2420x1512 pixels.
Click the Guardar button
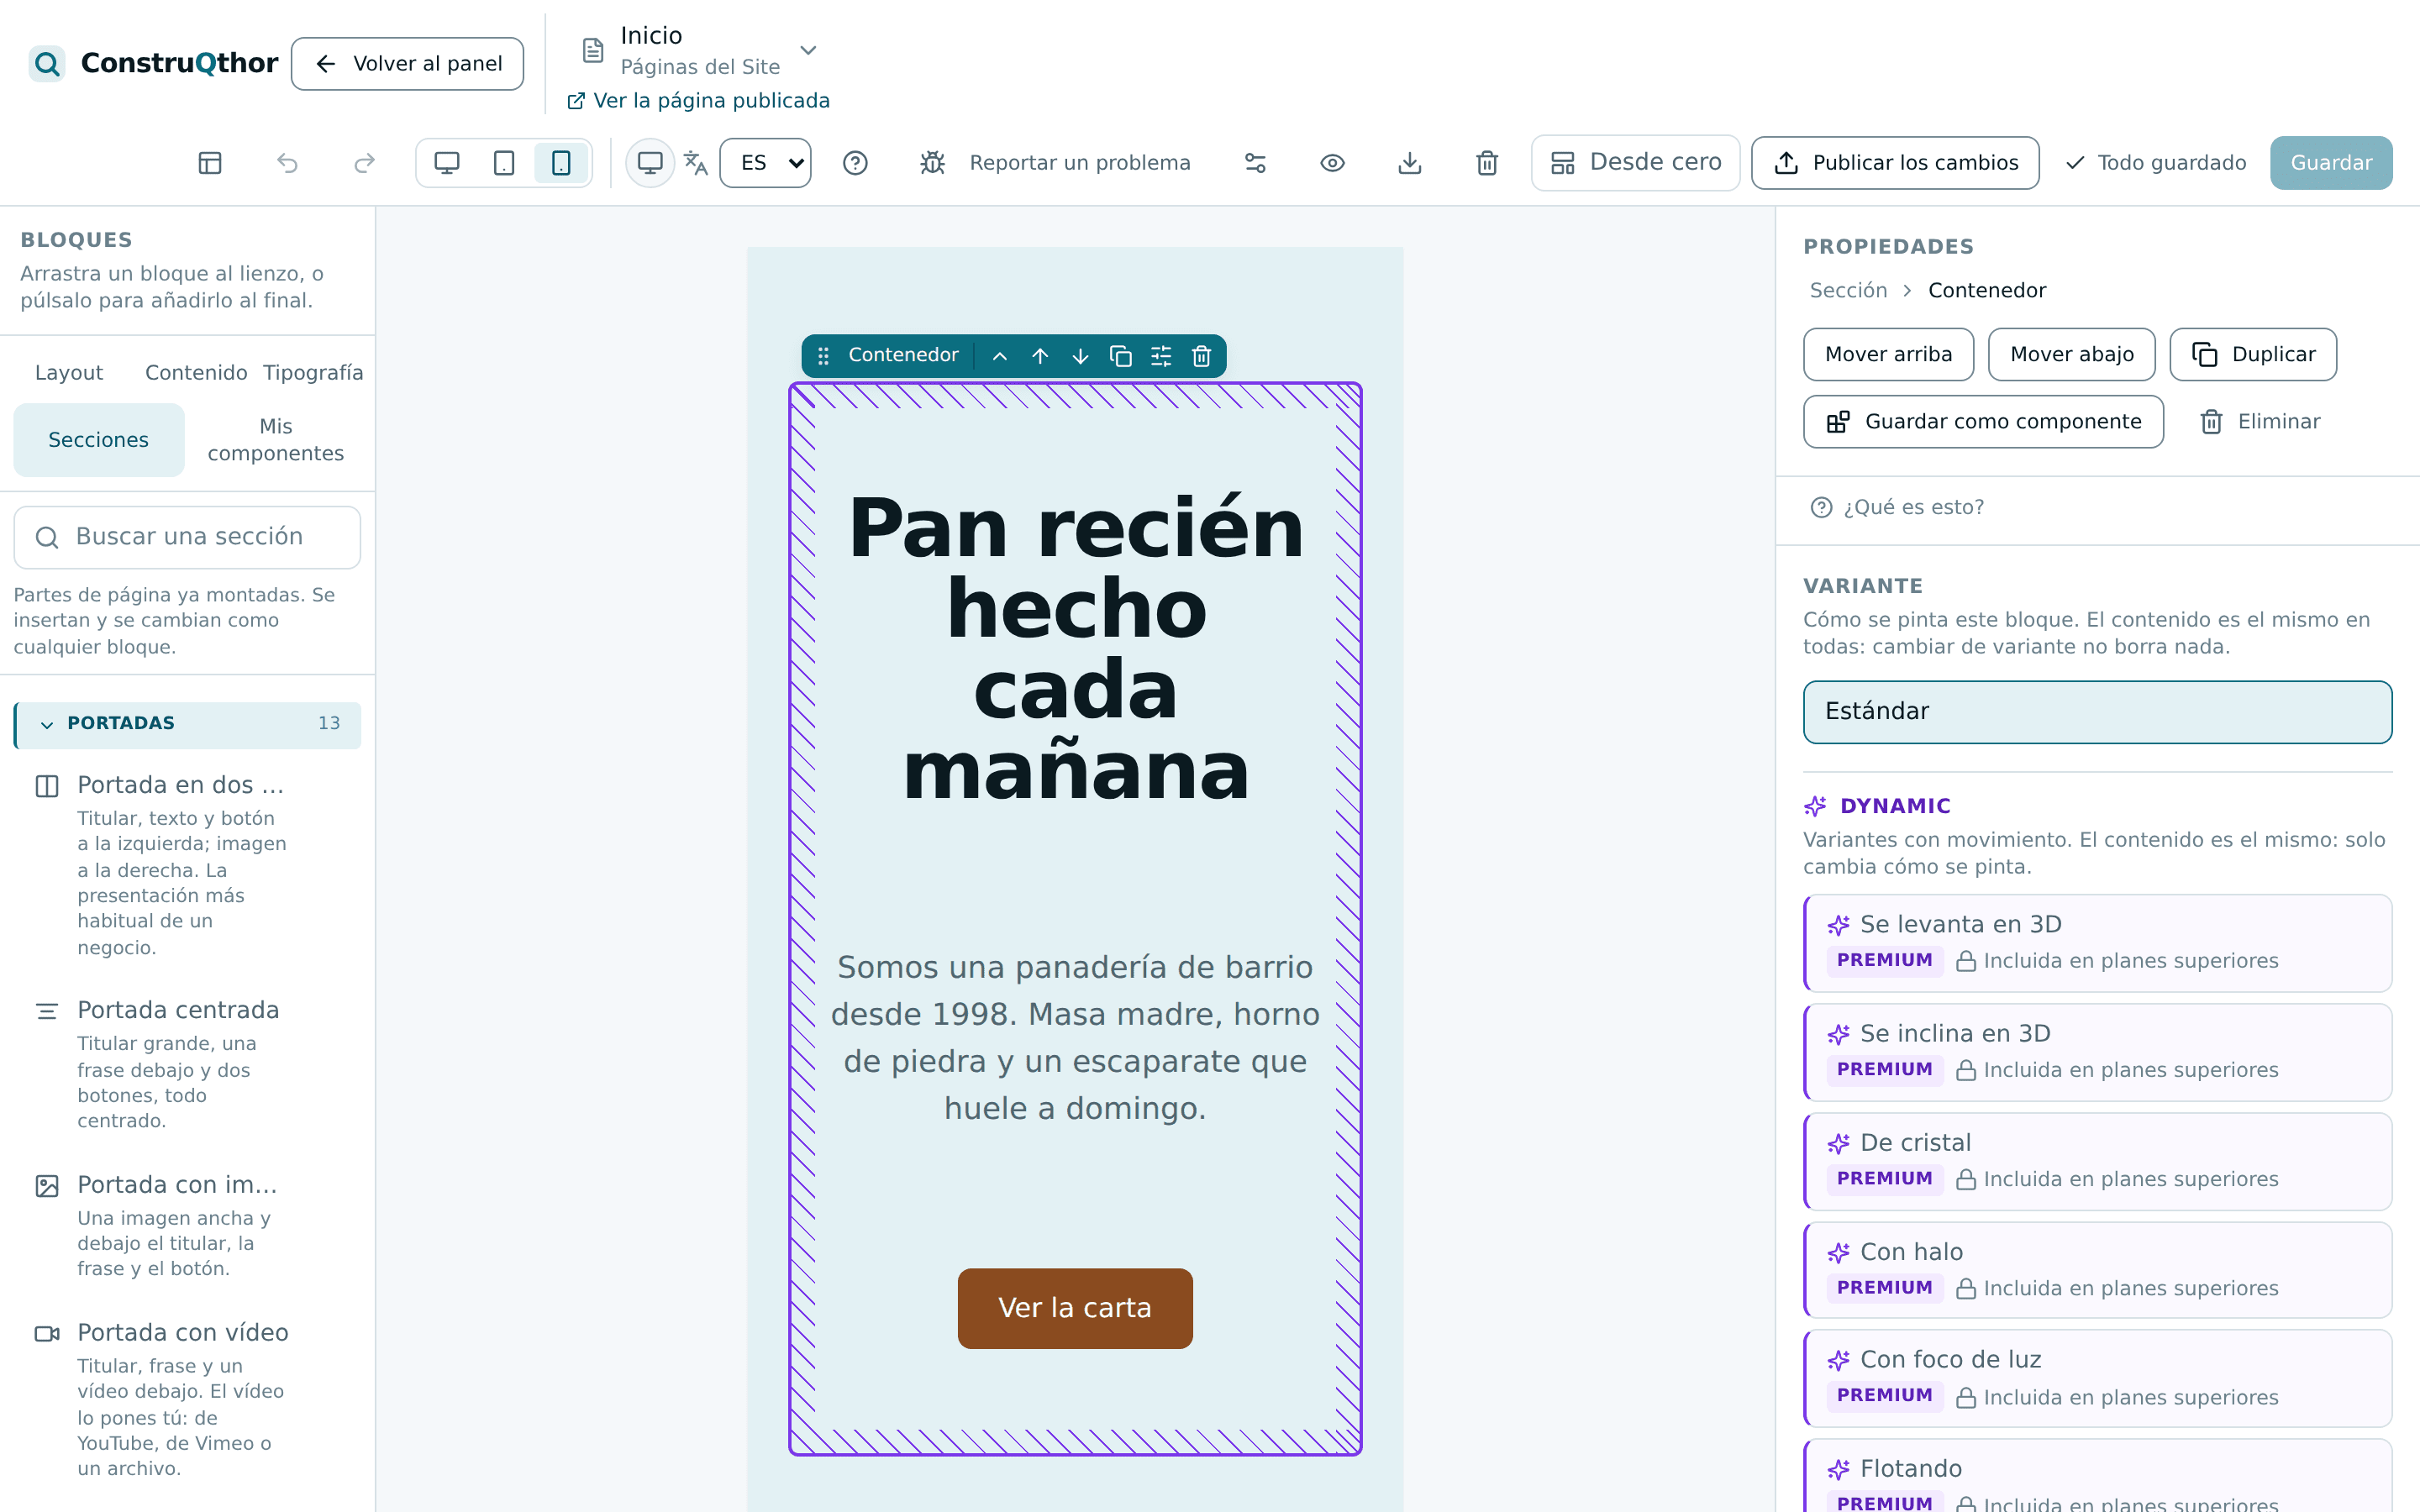tap(2331, 163)
